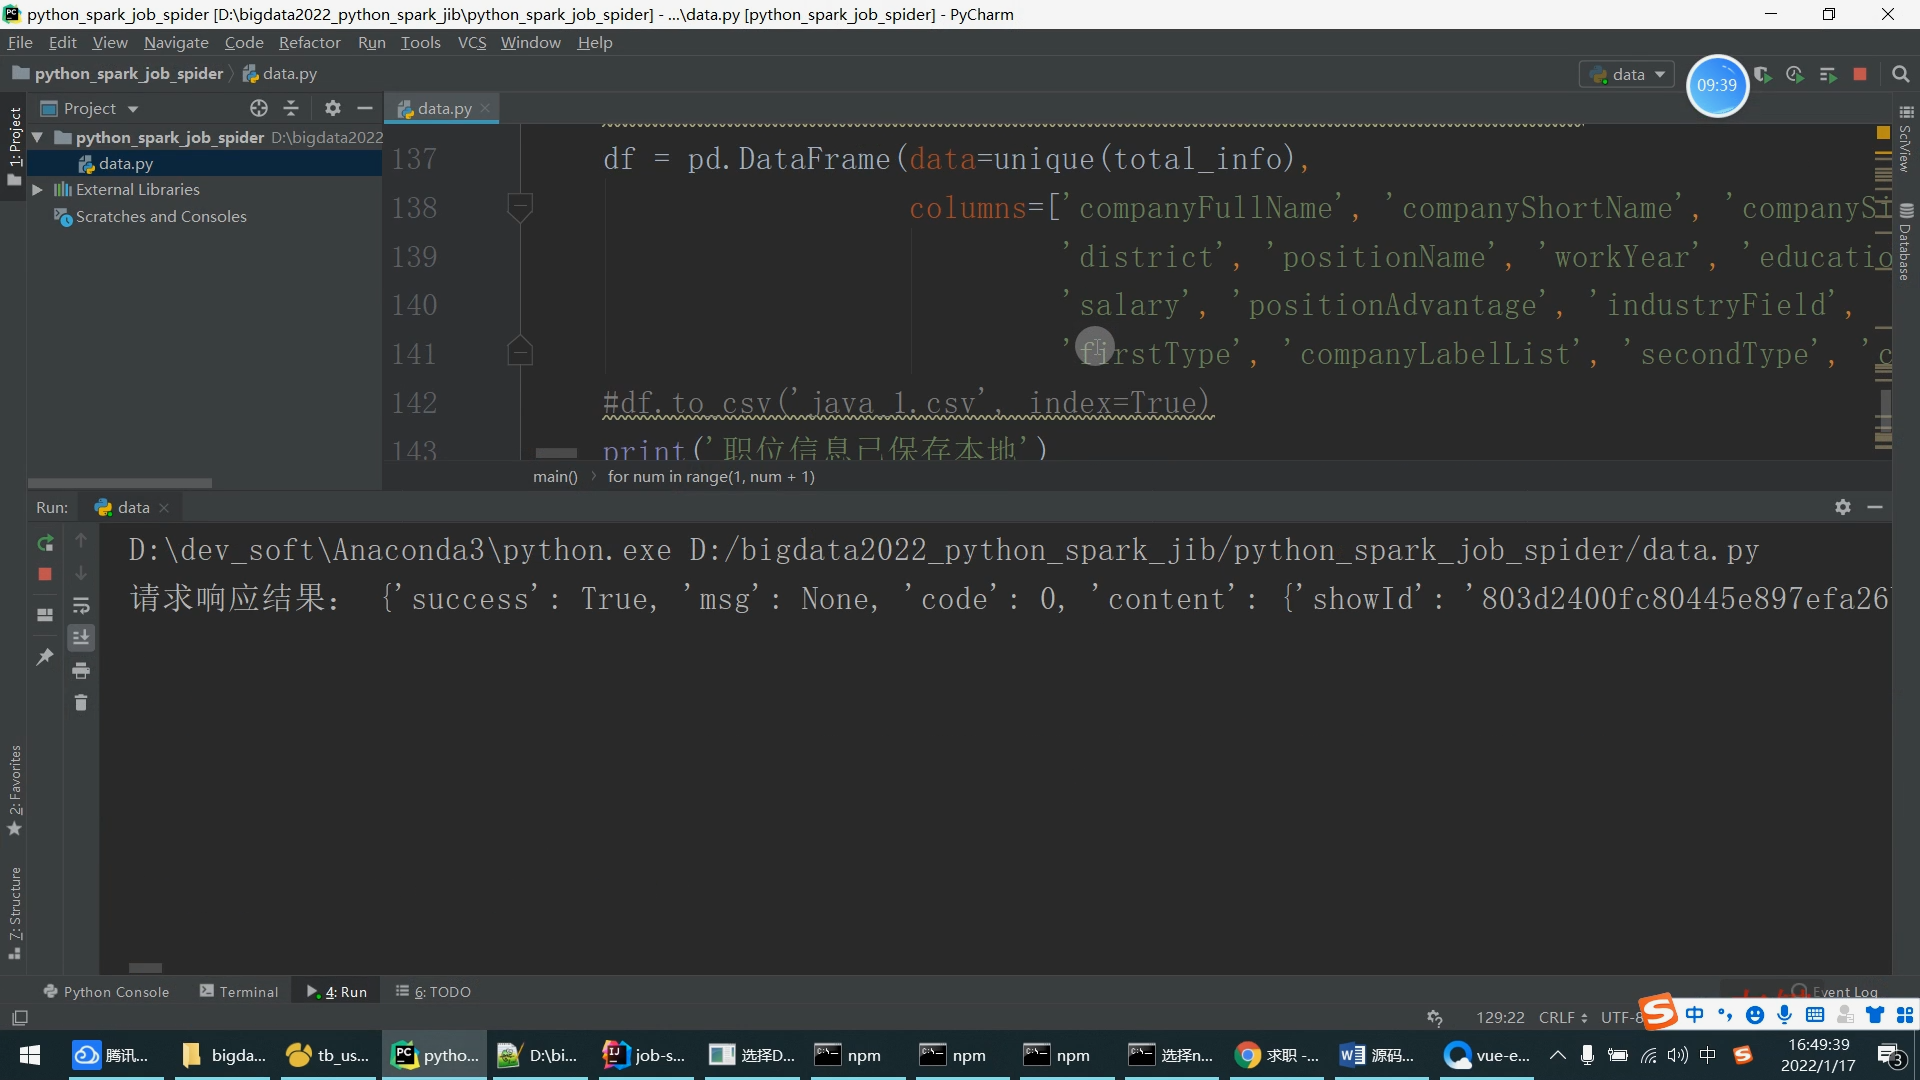Stop process button in Run panel

click(45, 574)
